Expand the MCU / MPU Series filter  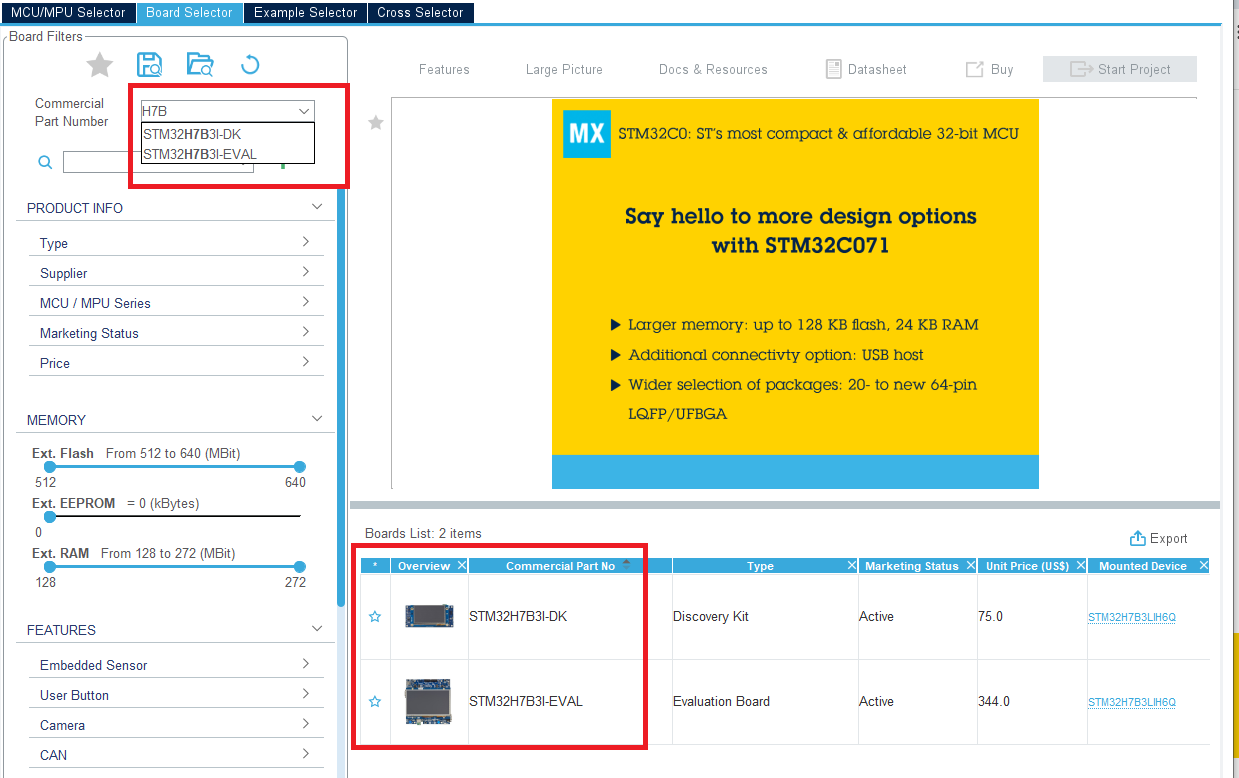coord(306,301)
